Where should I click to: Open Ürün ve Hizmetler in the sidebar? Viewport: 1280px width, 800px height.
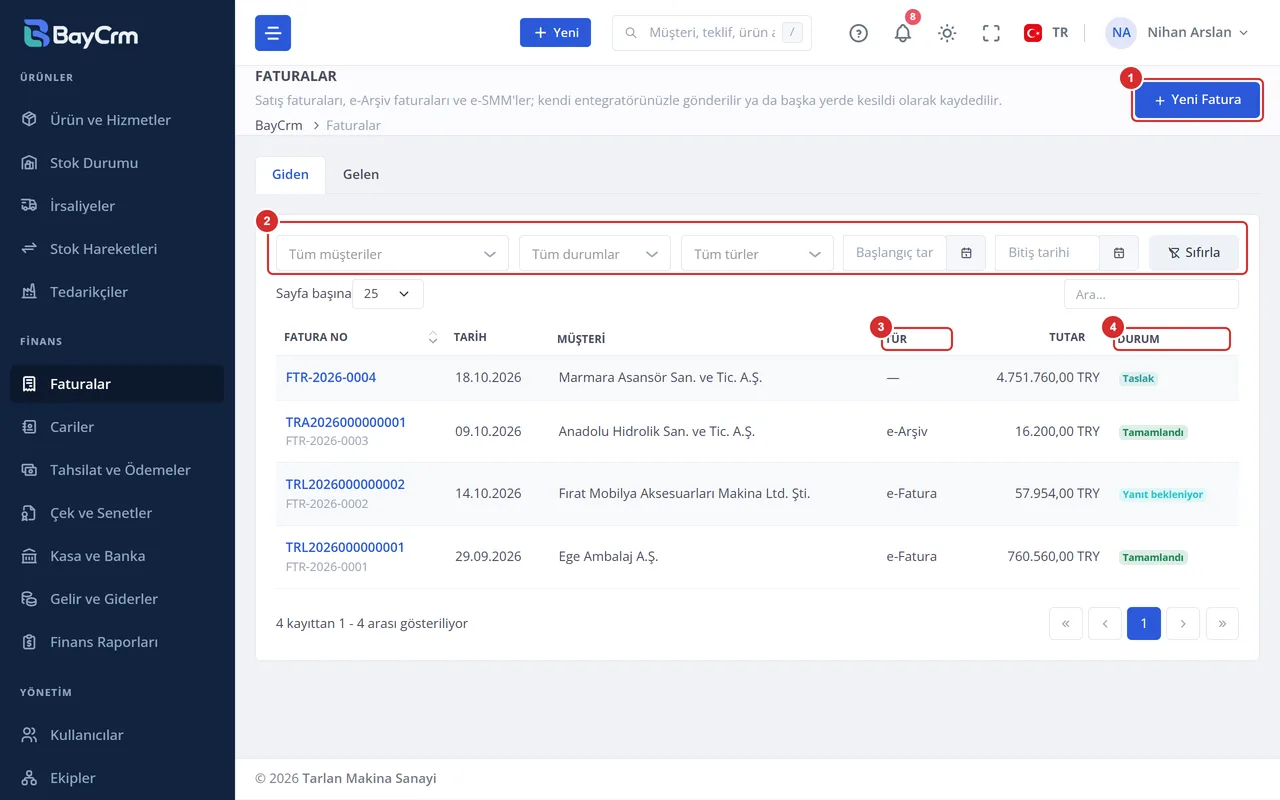(x=117, y=120)
